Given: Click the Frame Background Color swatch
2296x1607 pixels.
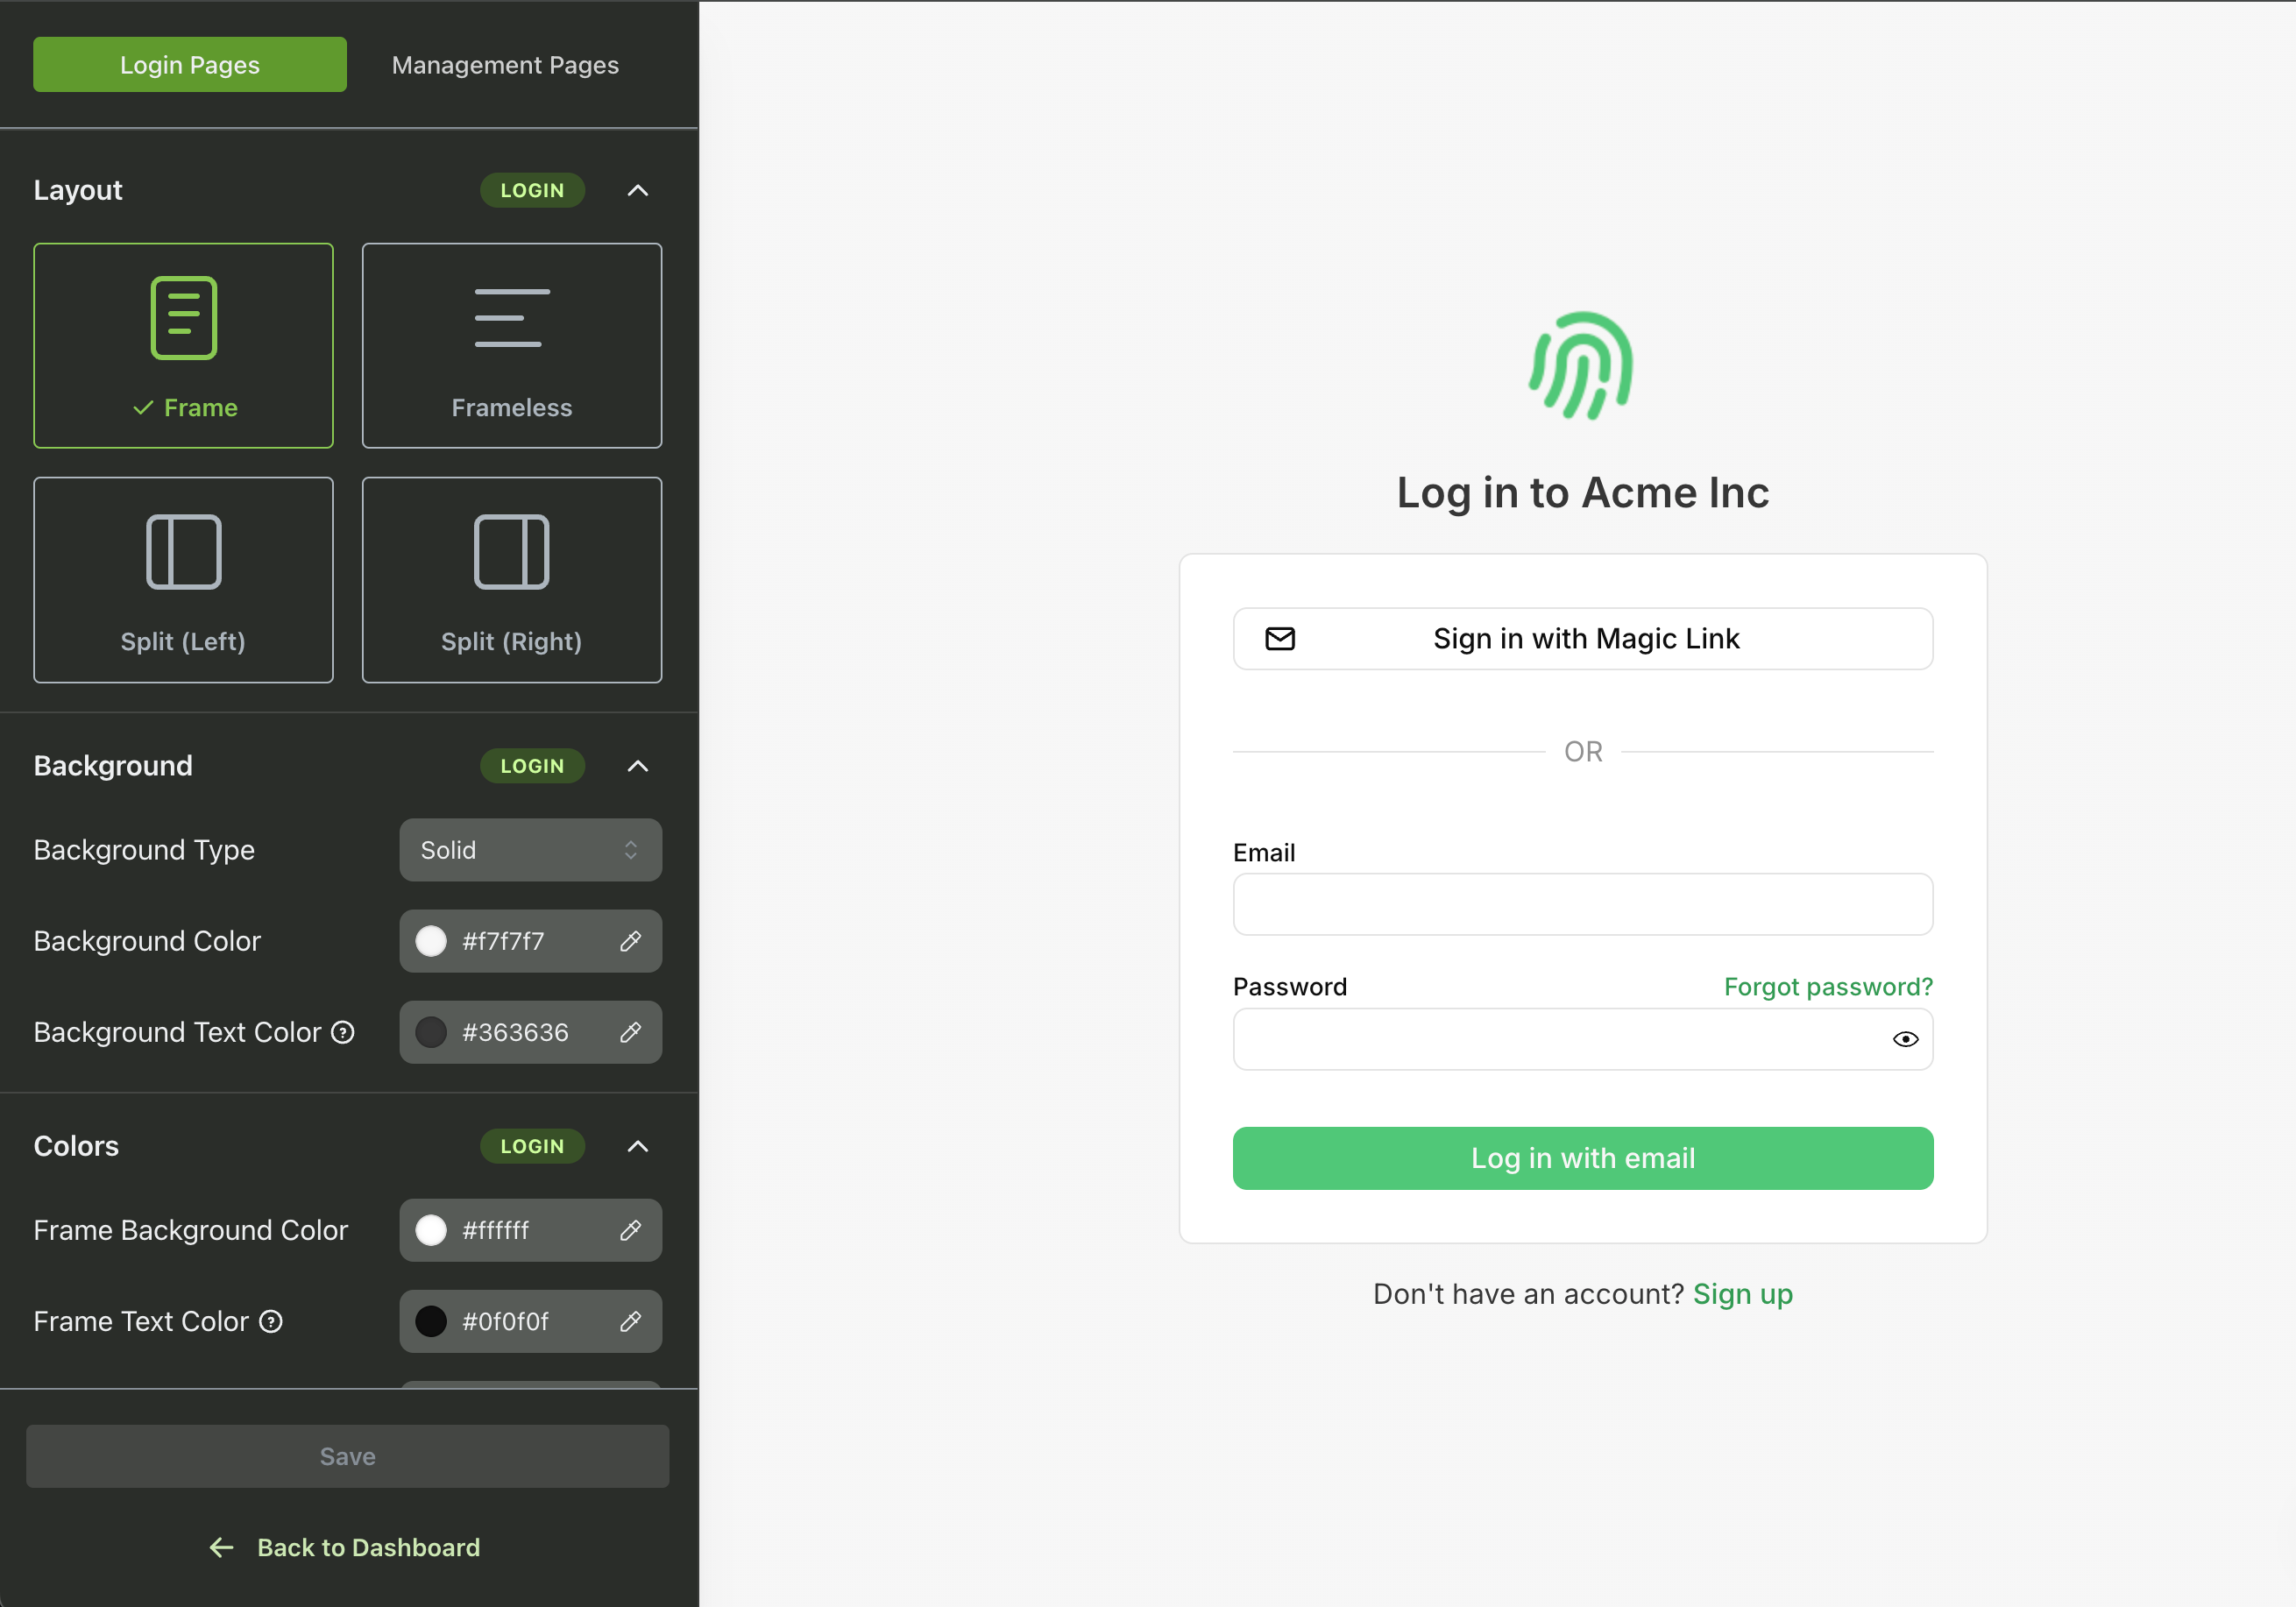Looking at the screenshot, I should [x=431, y=1230].
